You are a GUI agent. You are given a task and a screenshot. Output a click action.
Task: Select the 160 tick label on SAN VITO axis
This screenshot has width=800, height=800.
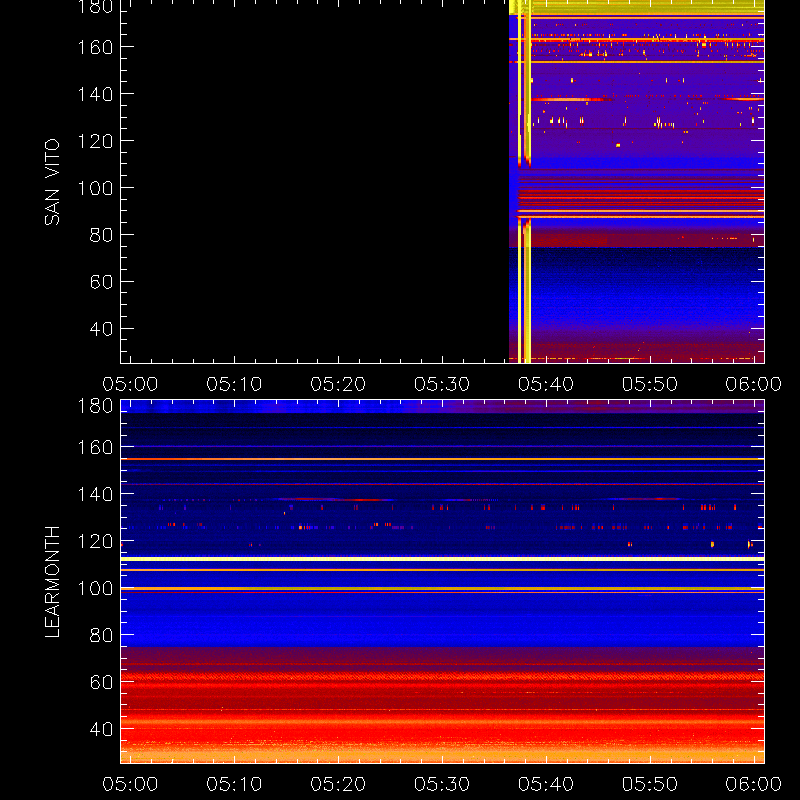95,47
